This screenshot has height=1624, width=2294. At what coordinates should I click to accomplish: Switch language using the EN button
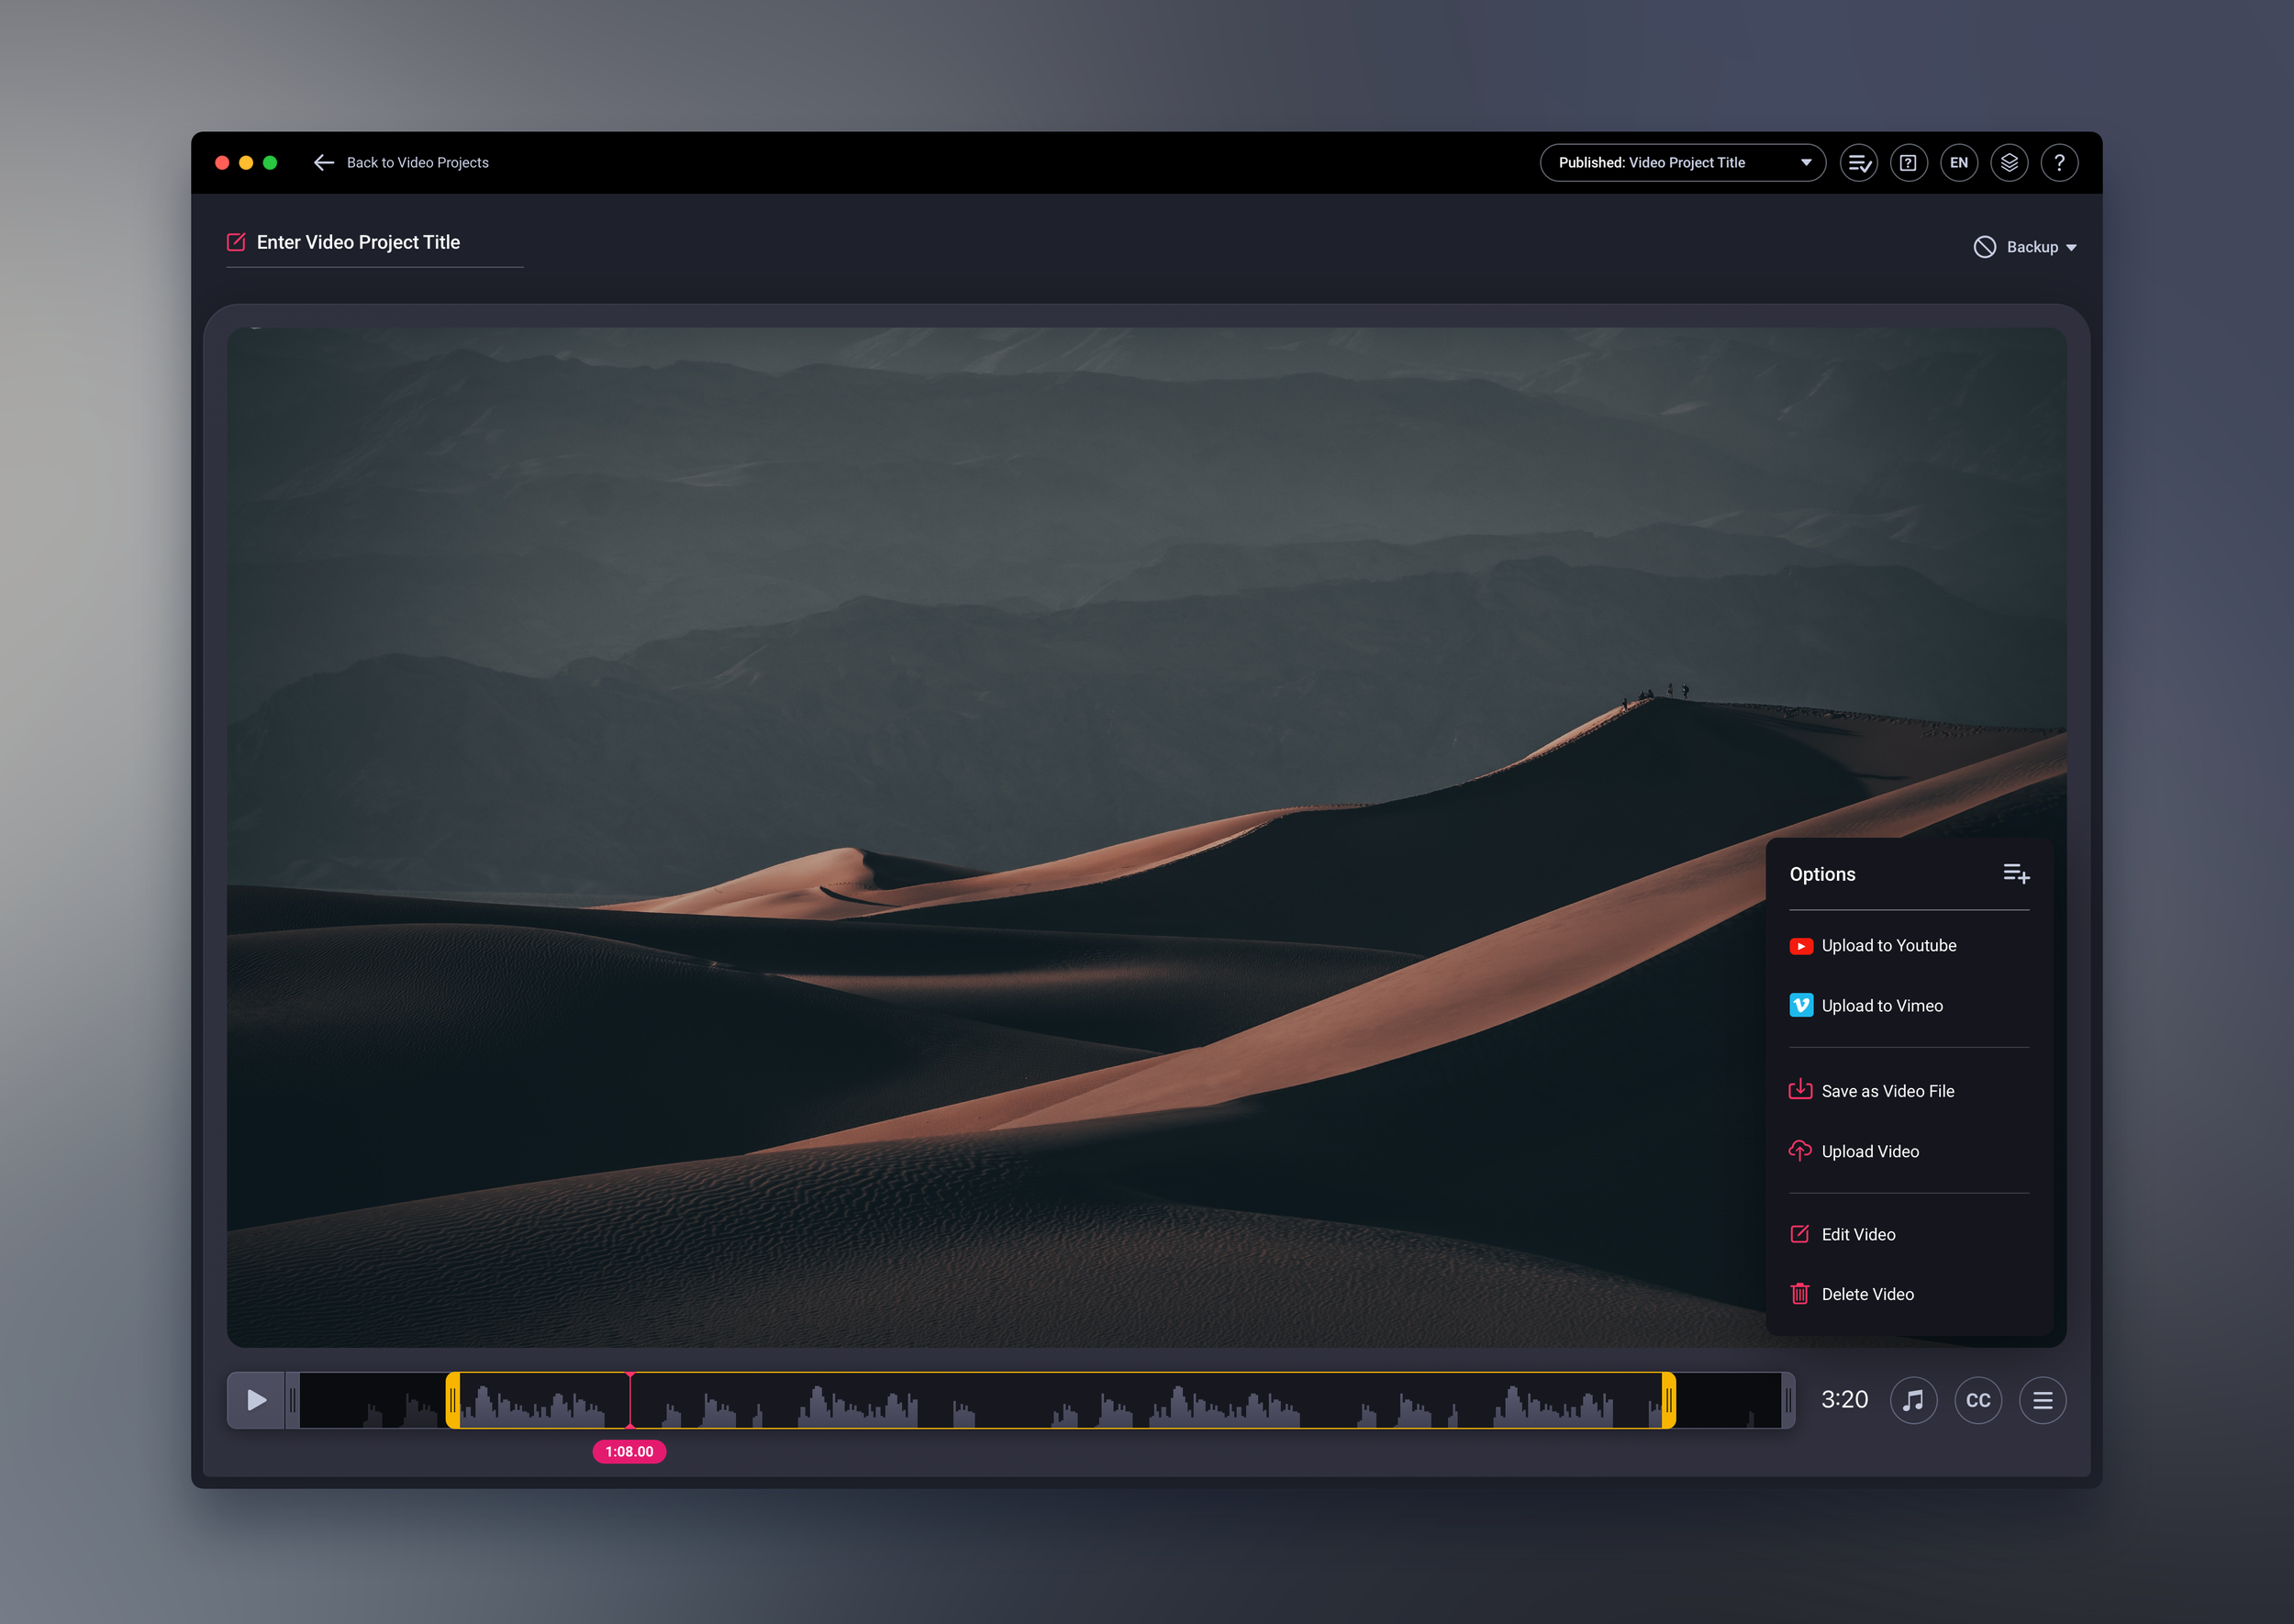coord(1958,163)
